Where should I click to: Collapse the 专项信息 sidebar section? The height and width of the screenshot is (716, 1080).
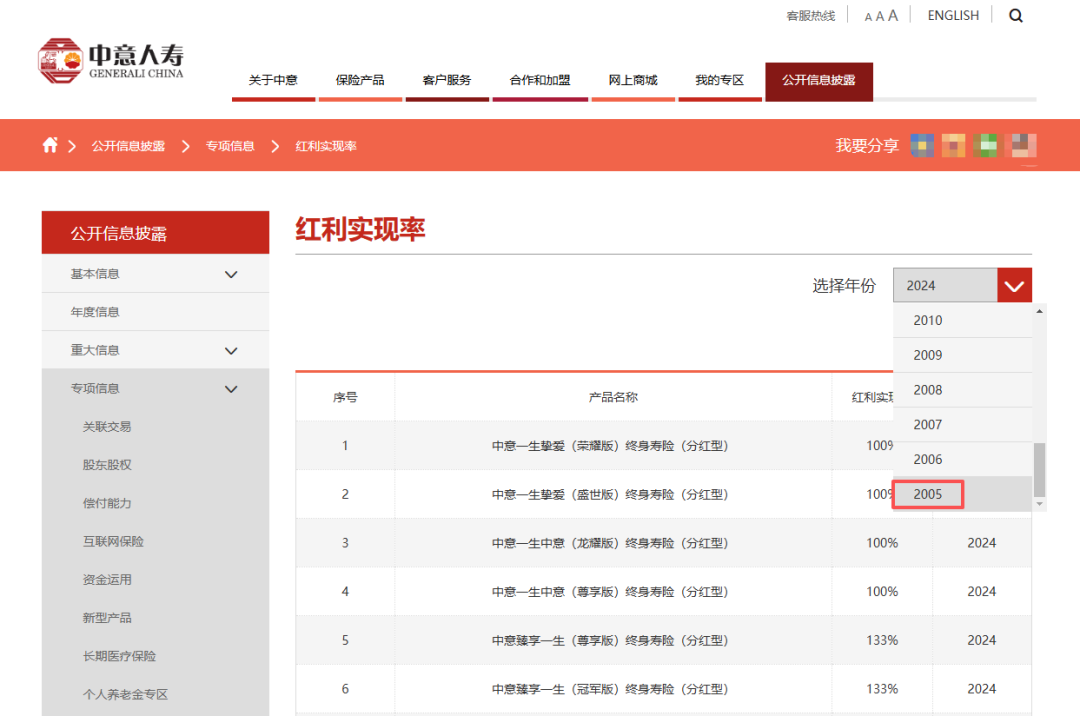point(231,389)
